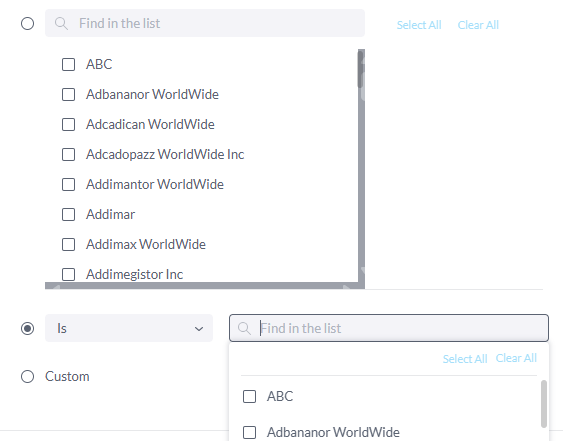The width and height of the screenshot is (563, 441).
Task: Select the radio button next to Is
Action: (x=27, y=328)
